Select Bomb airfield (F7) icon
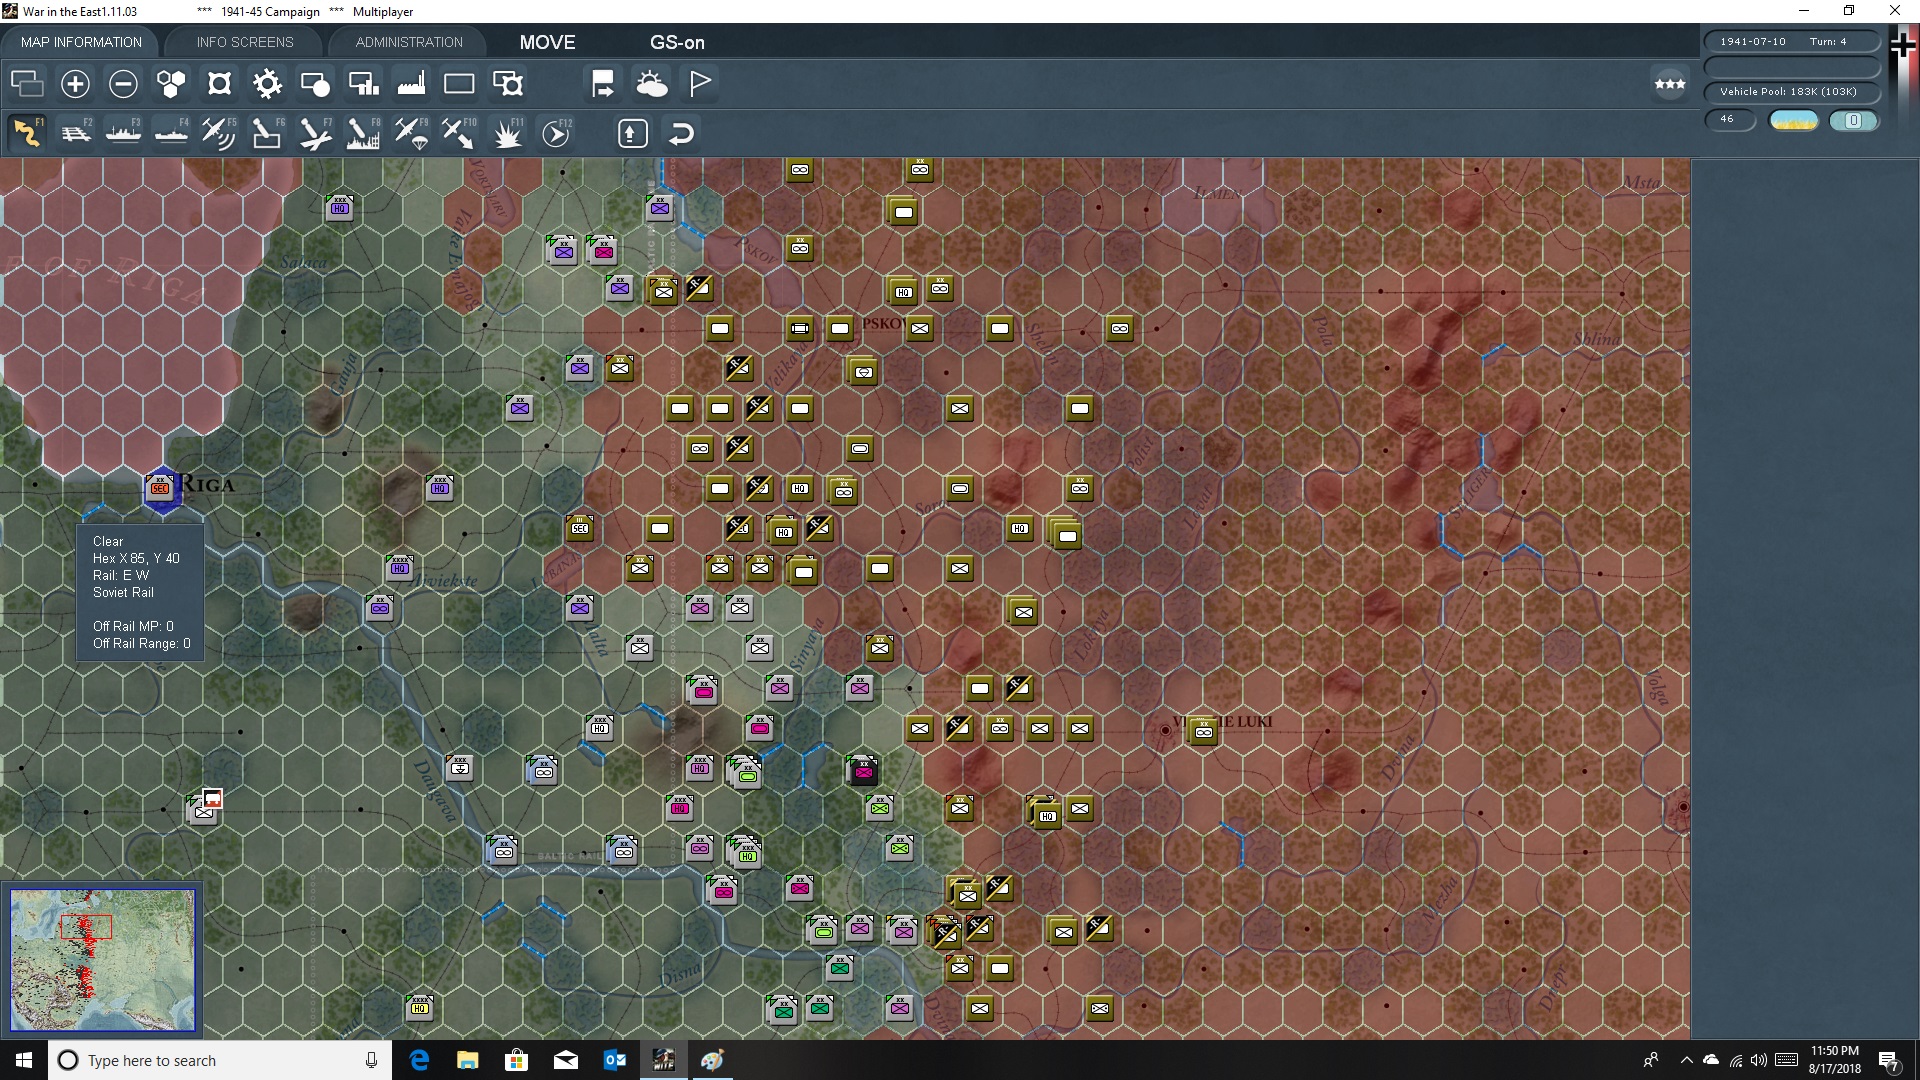The height and width of the screenshot is (1080, 1920). coord(315,133)
